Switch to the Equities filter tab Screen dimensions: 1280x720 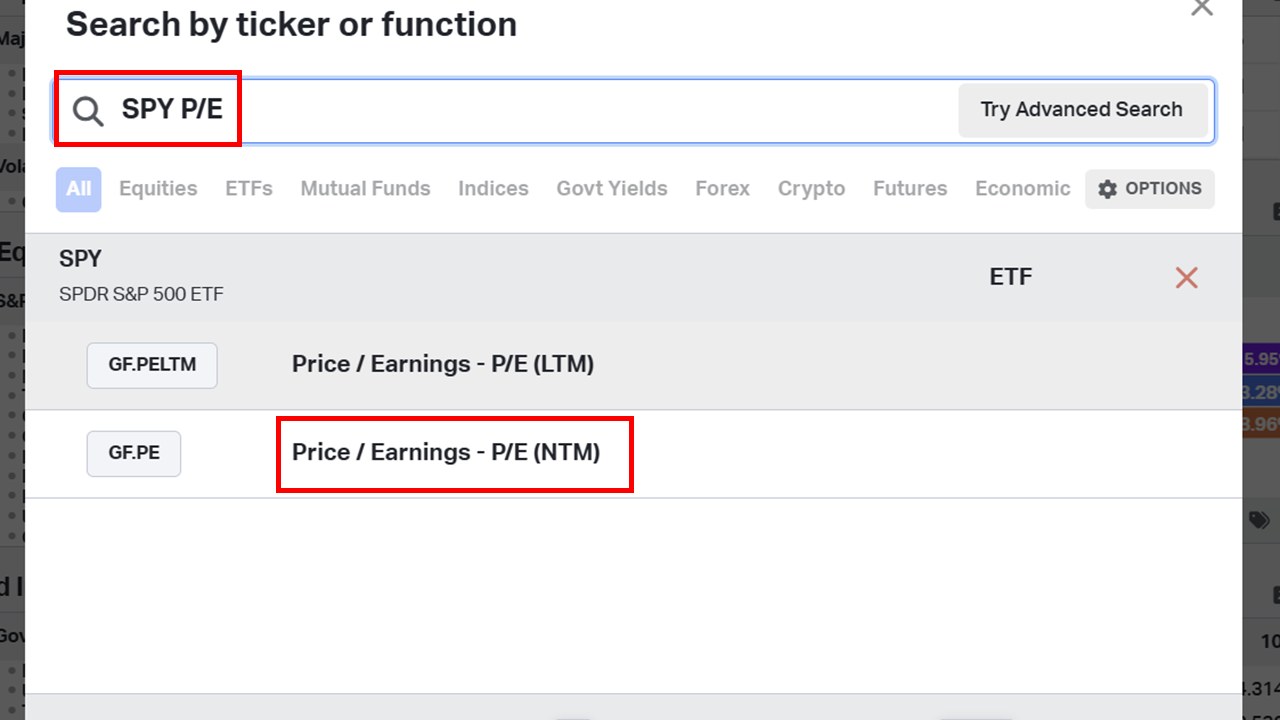tap(158, 189)
